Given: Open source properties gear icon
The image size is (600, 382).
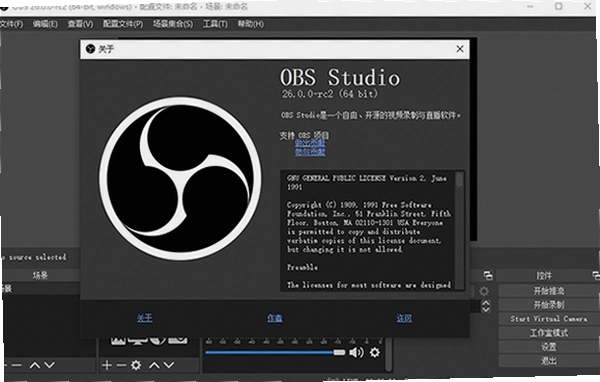Looking at the screenshot, I should (136, 365).
